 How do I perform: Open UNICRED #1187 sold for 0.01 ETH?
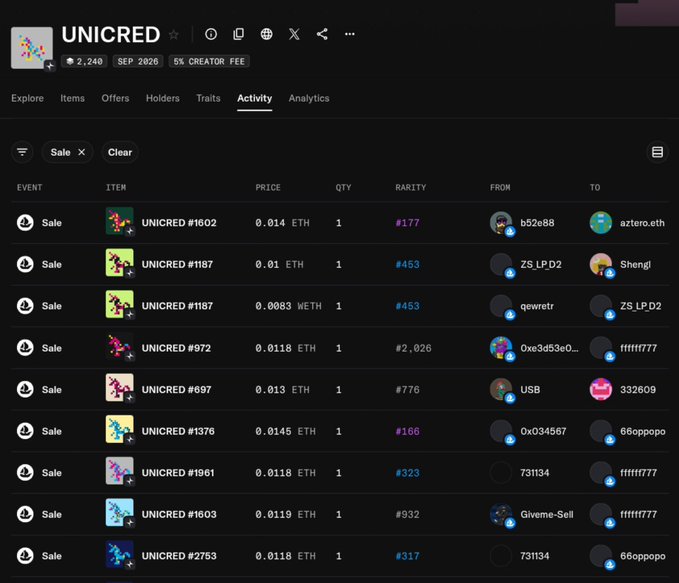(x=177, y=264)
